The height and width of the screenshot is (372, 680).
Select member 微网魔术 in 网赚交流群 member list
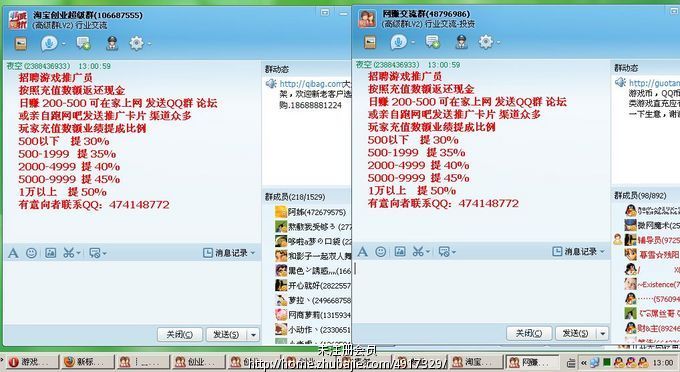point(652,225)
